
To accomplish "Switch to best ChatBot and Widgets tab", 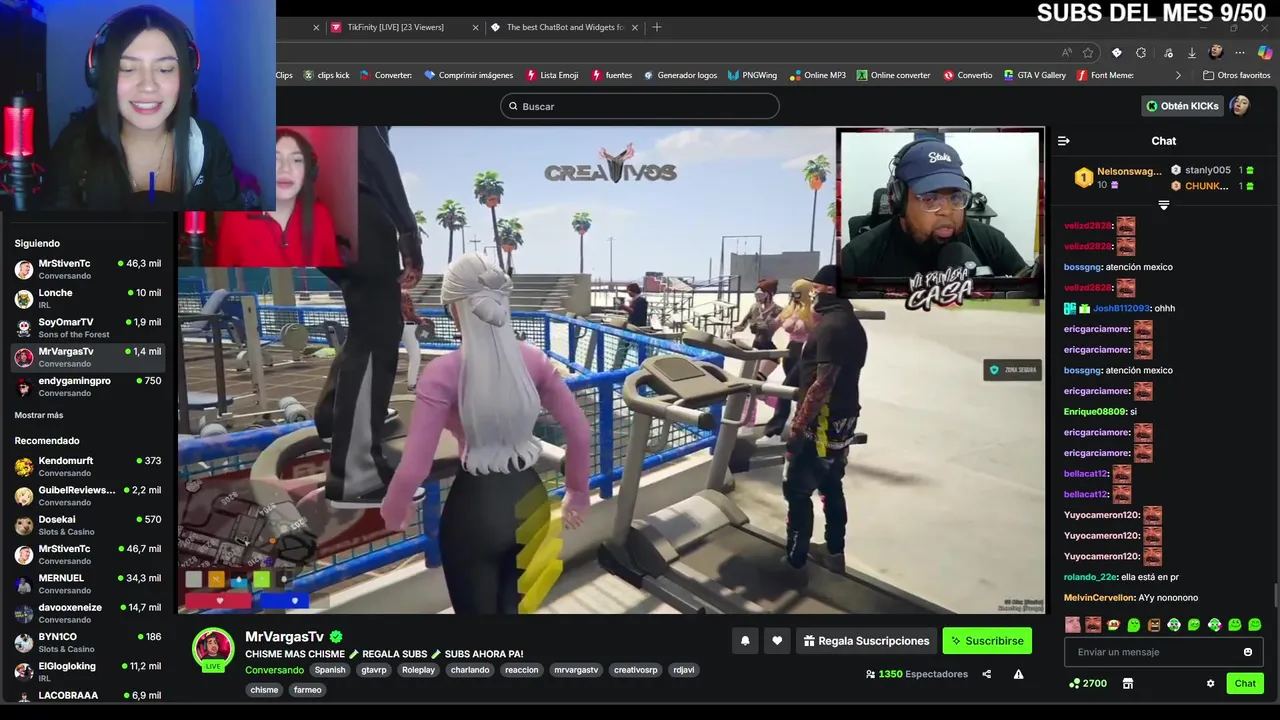I will click(565, 27).
